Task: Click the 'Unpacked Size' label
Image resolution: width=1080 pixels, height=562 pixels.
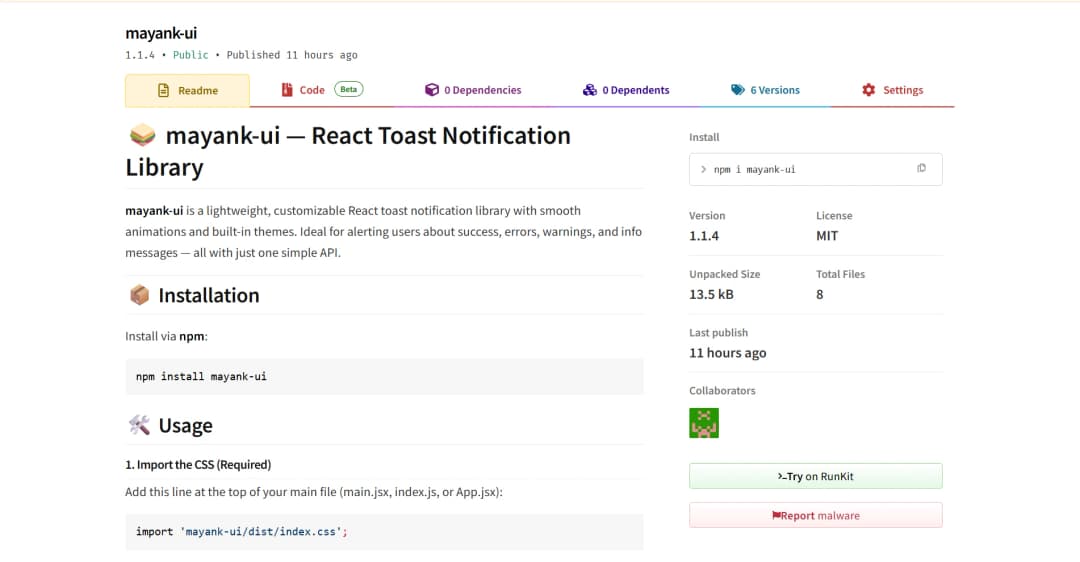Action: (725, 274)
